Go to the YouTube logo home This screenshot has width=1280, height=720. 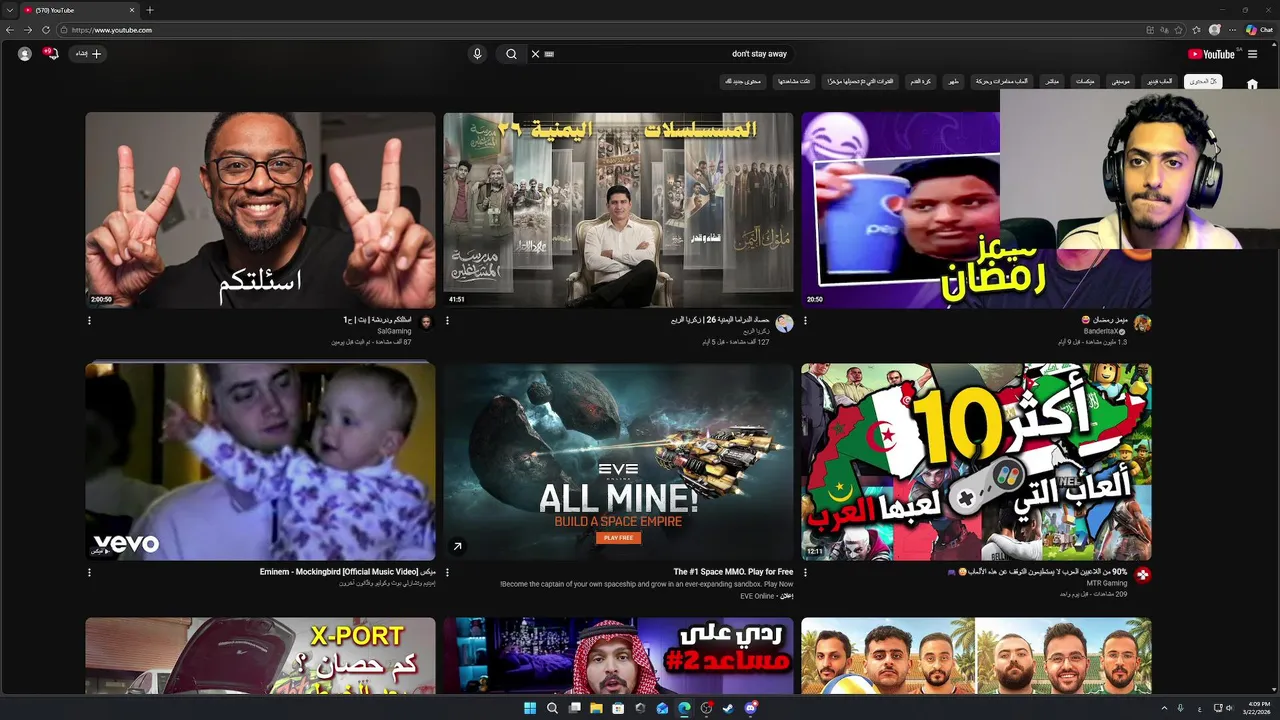click(x=1211, y=54)
